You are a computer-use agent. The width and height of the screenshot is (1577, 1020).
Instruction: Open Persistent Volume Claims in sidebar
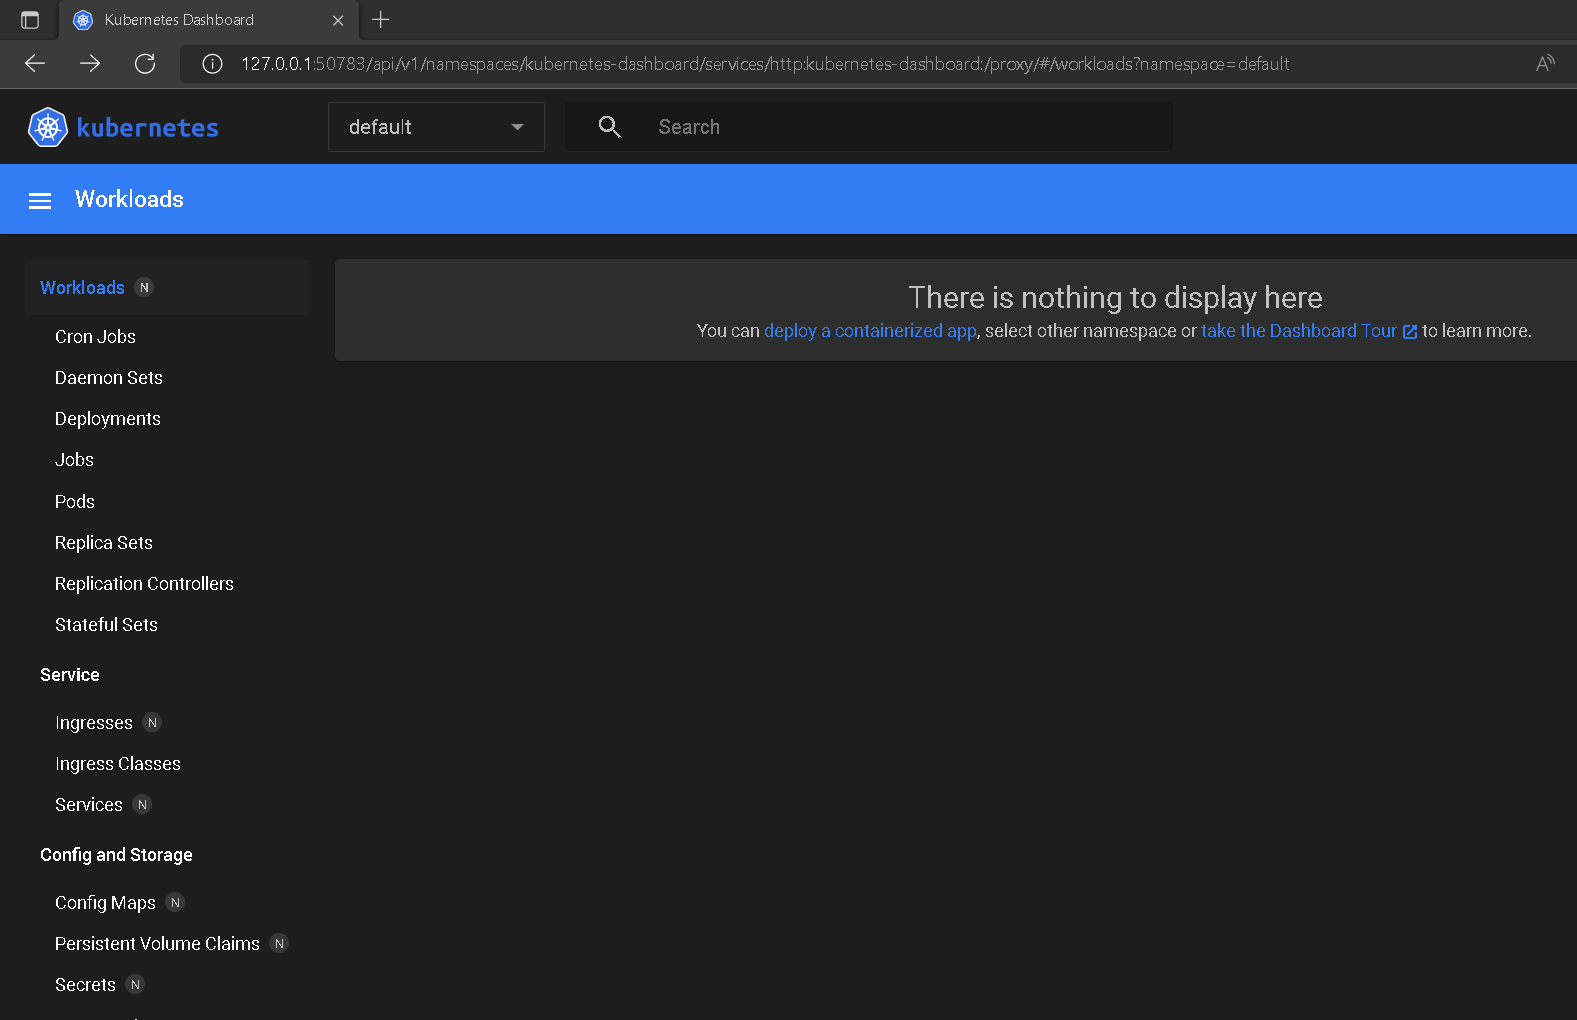(x=157, y=944)
